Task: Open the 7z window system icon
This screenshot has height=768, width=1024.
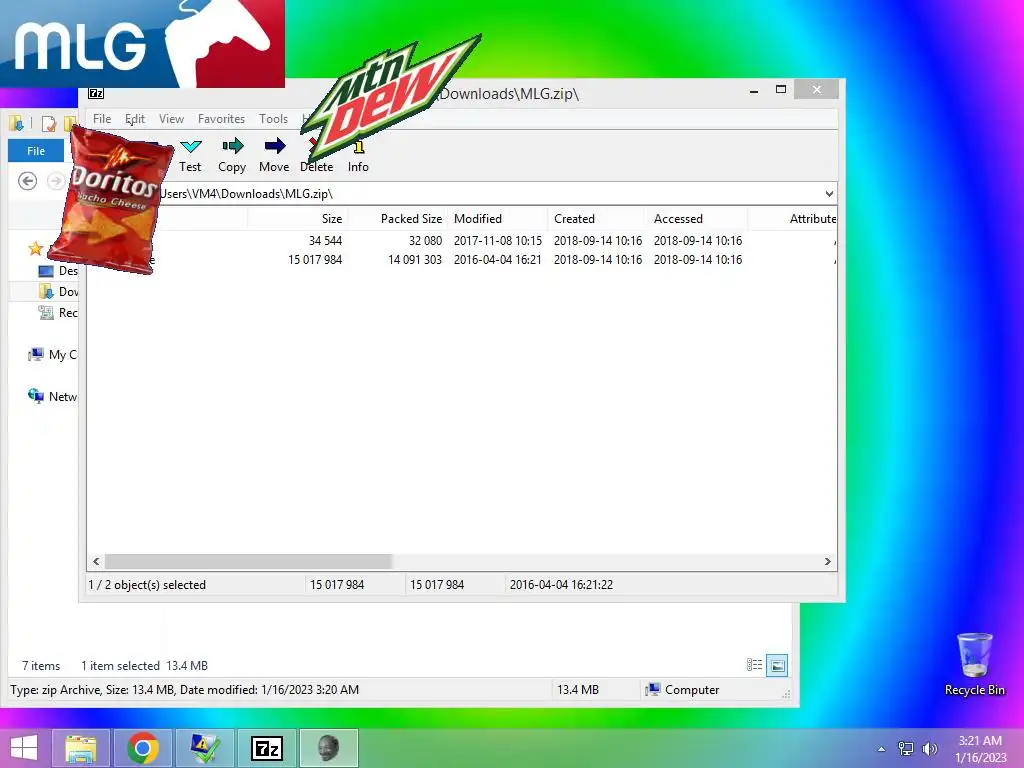Action: (96, 93)
